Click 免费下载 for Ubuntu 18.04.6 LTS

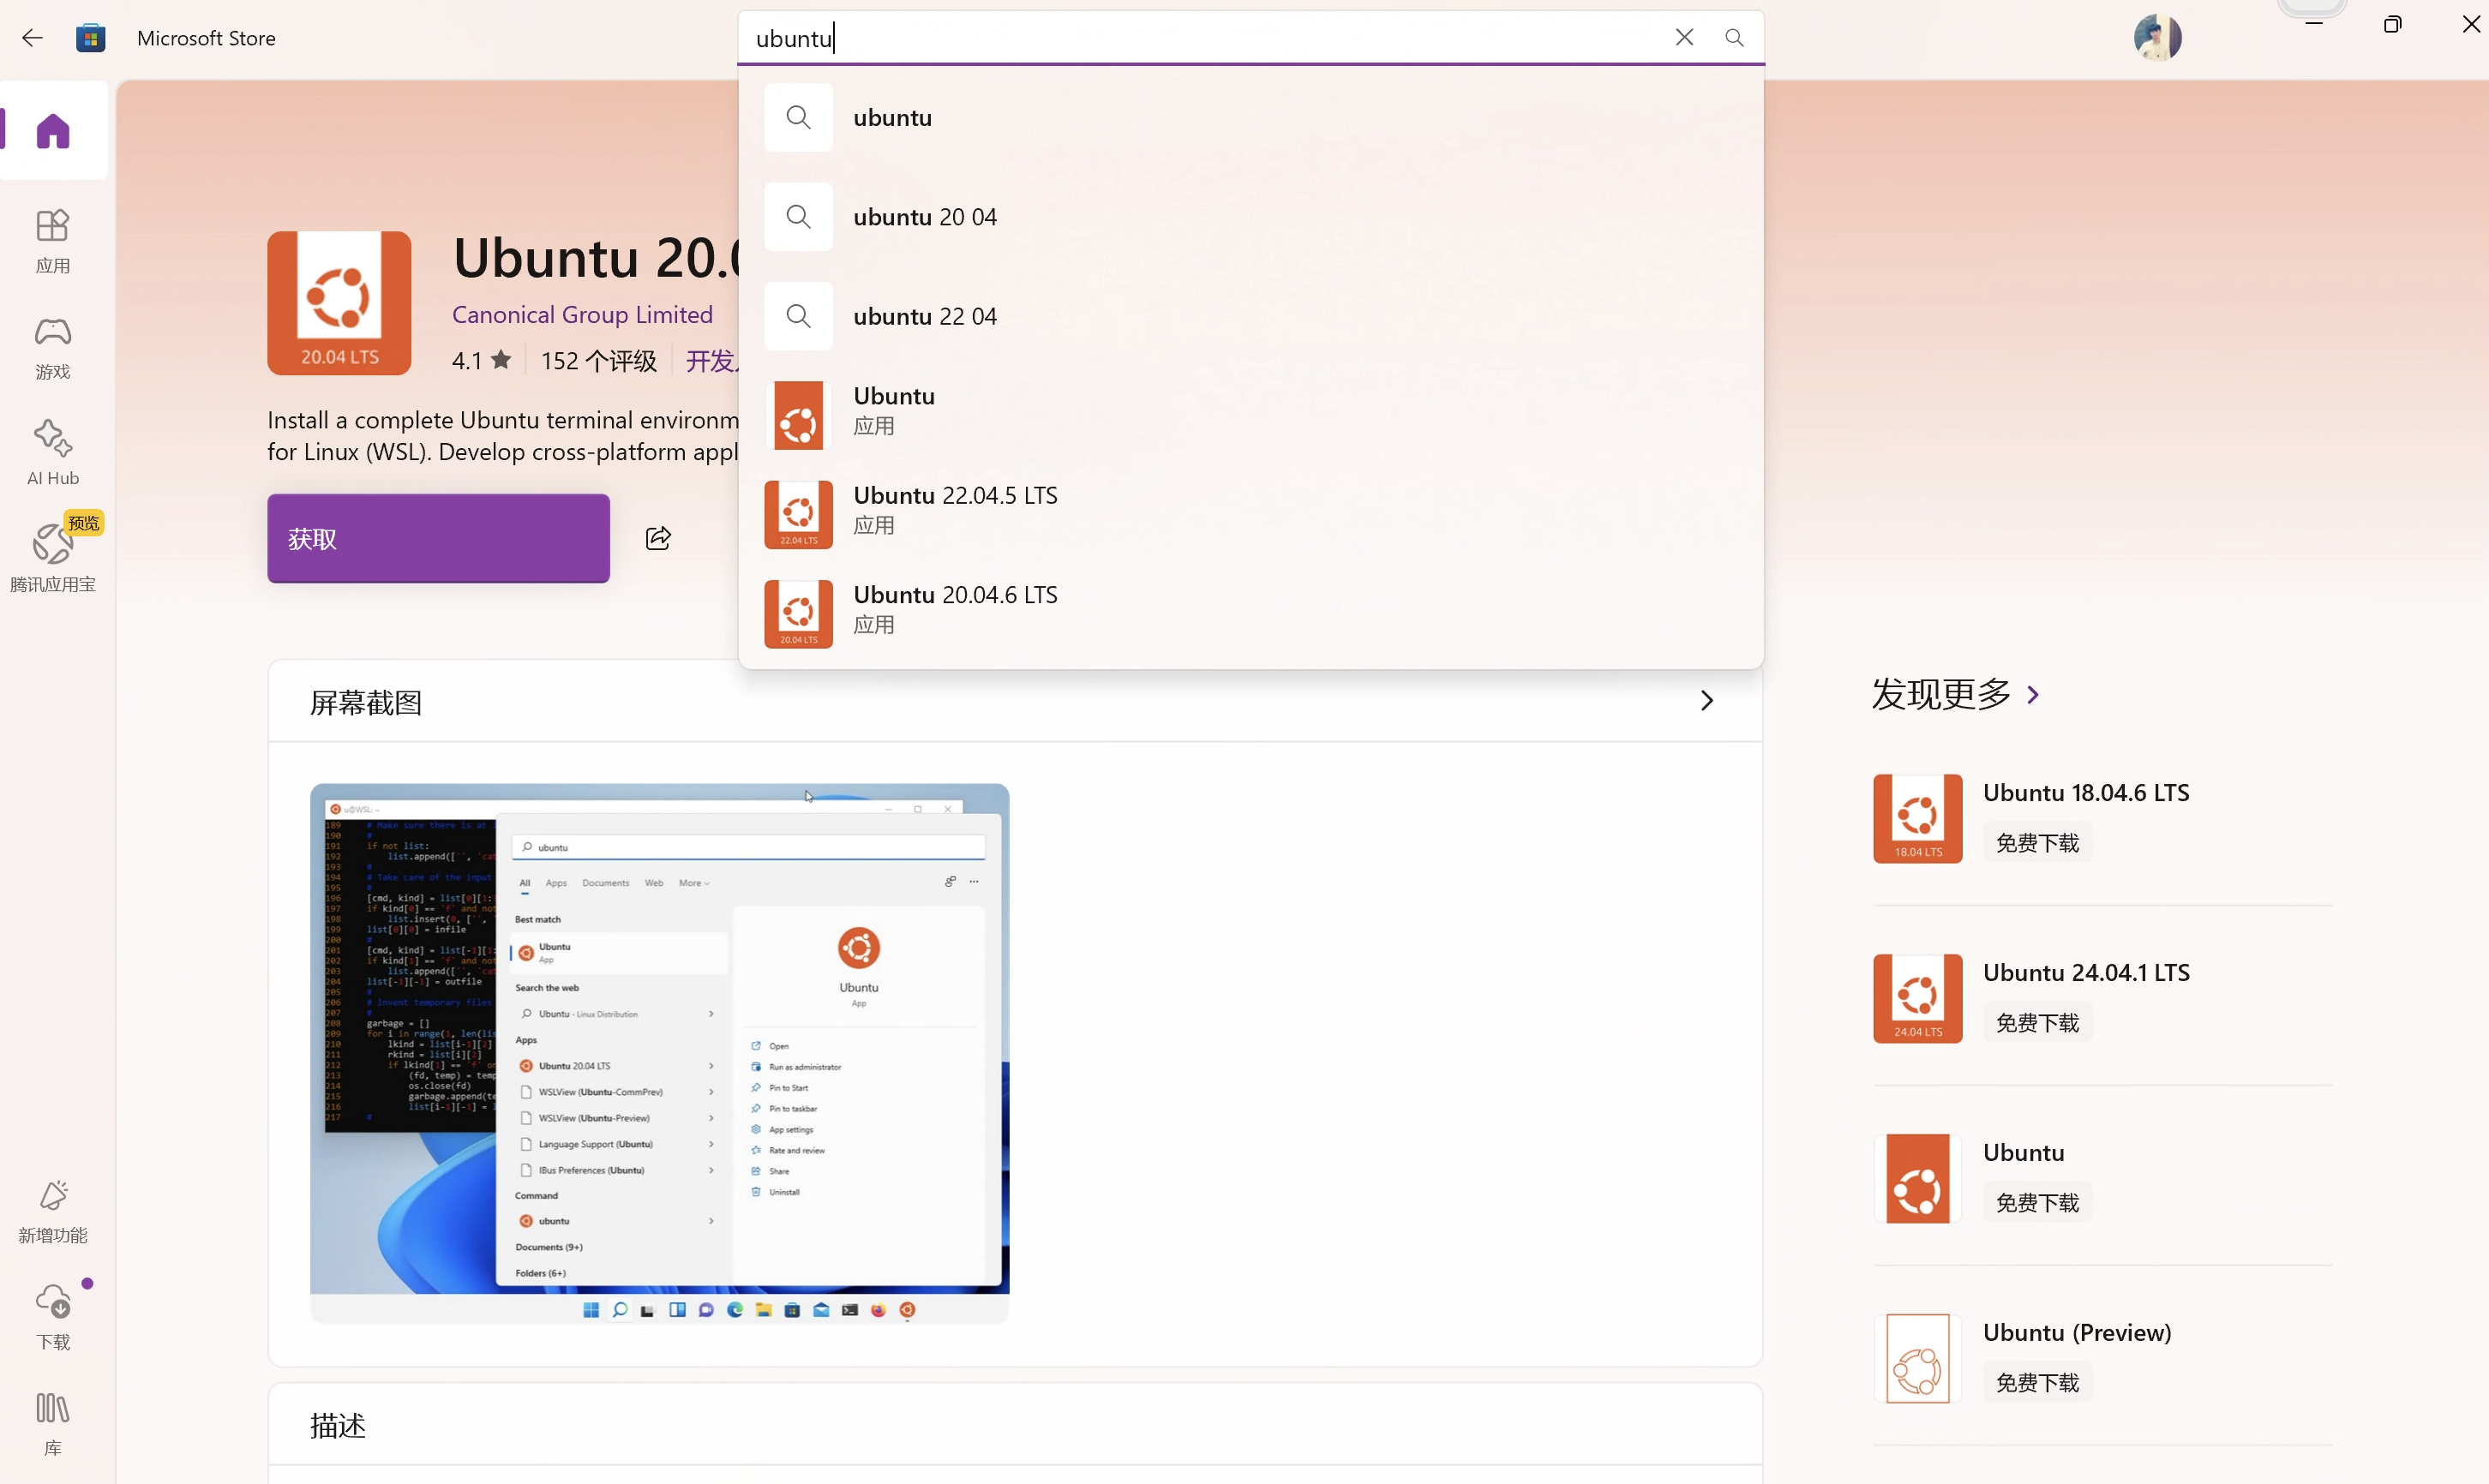tap(2038, 843)
